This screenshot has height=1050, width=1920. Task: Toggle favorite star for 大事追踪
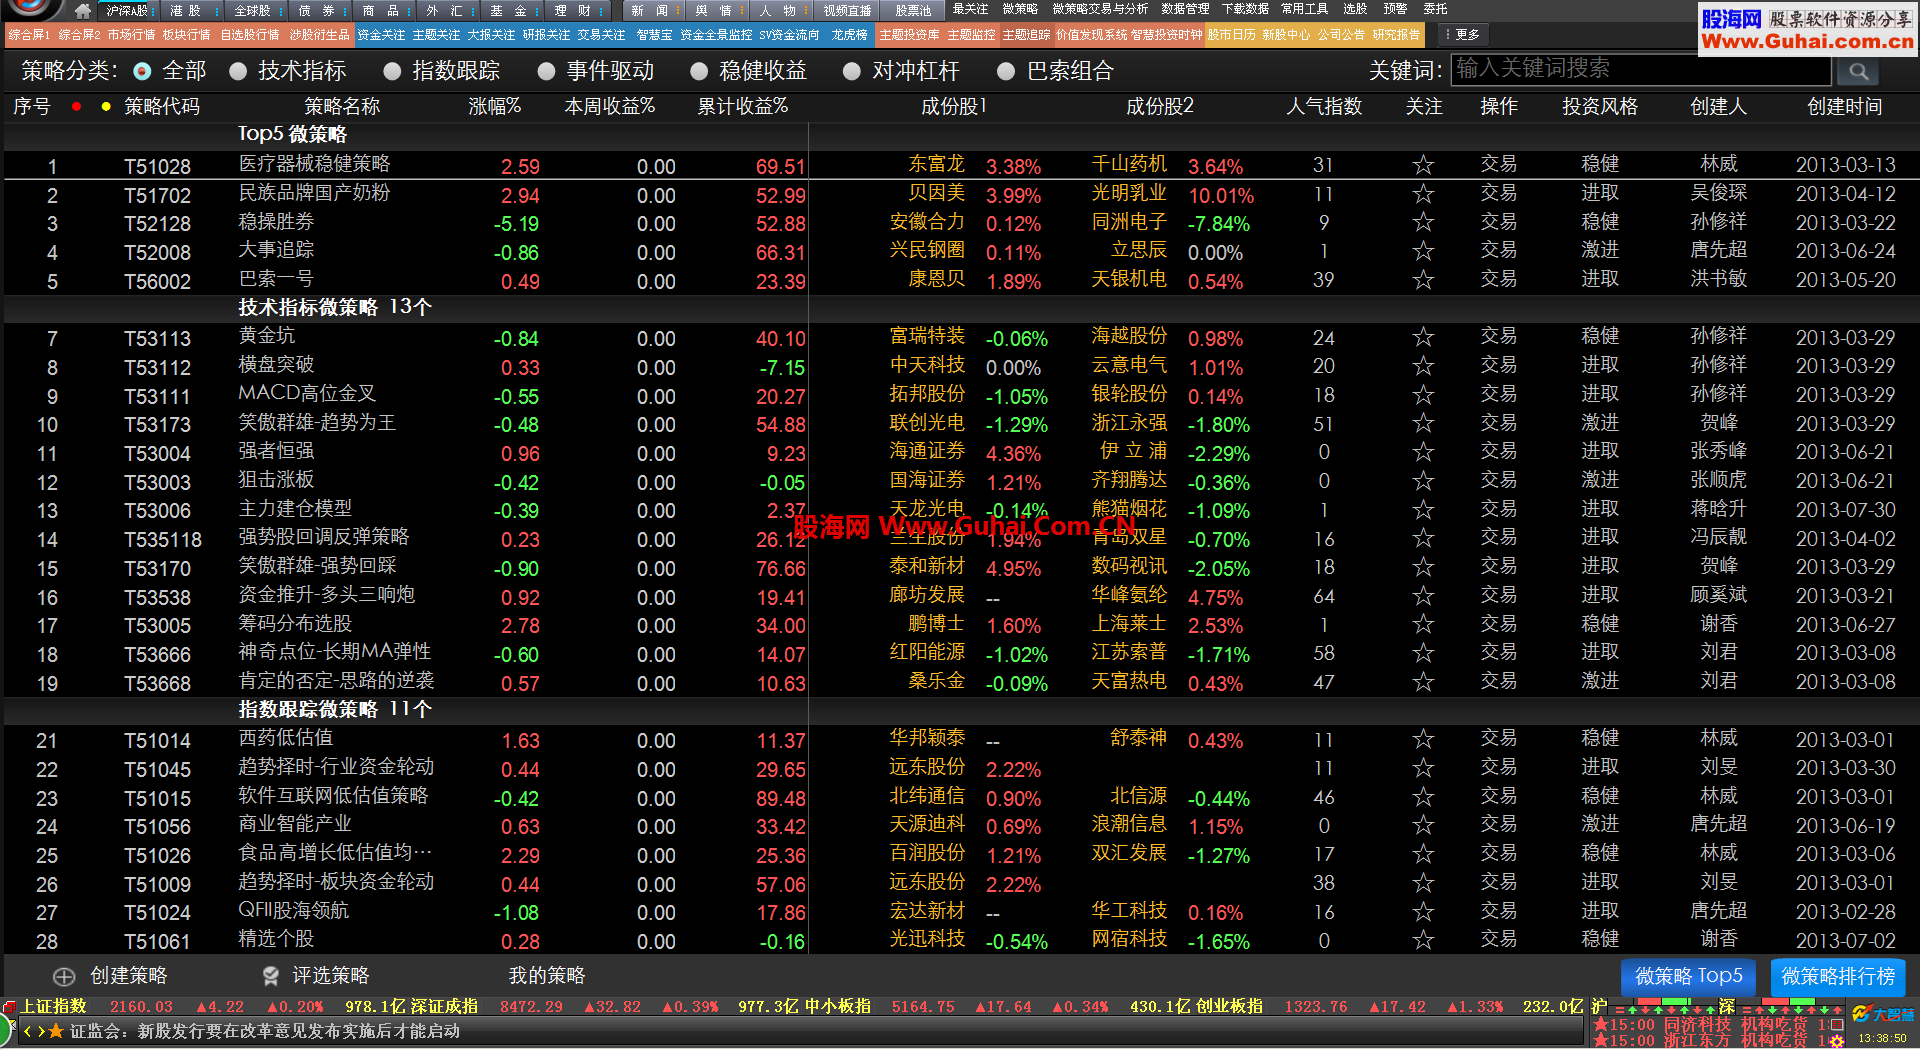point(1423,251)
